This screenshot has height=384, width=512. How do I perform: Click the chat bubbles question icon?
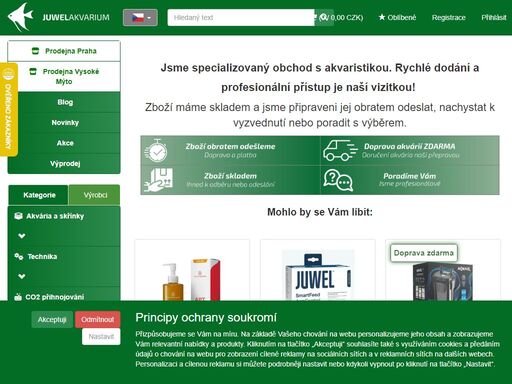(338, 180)
